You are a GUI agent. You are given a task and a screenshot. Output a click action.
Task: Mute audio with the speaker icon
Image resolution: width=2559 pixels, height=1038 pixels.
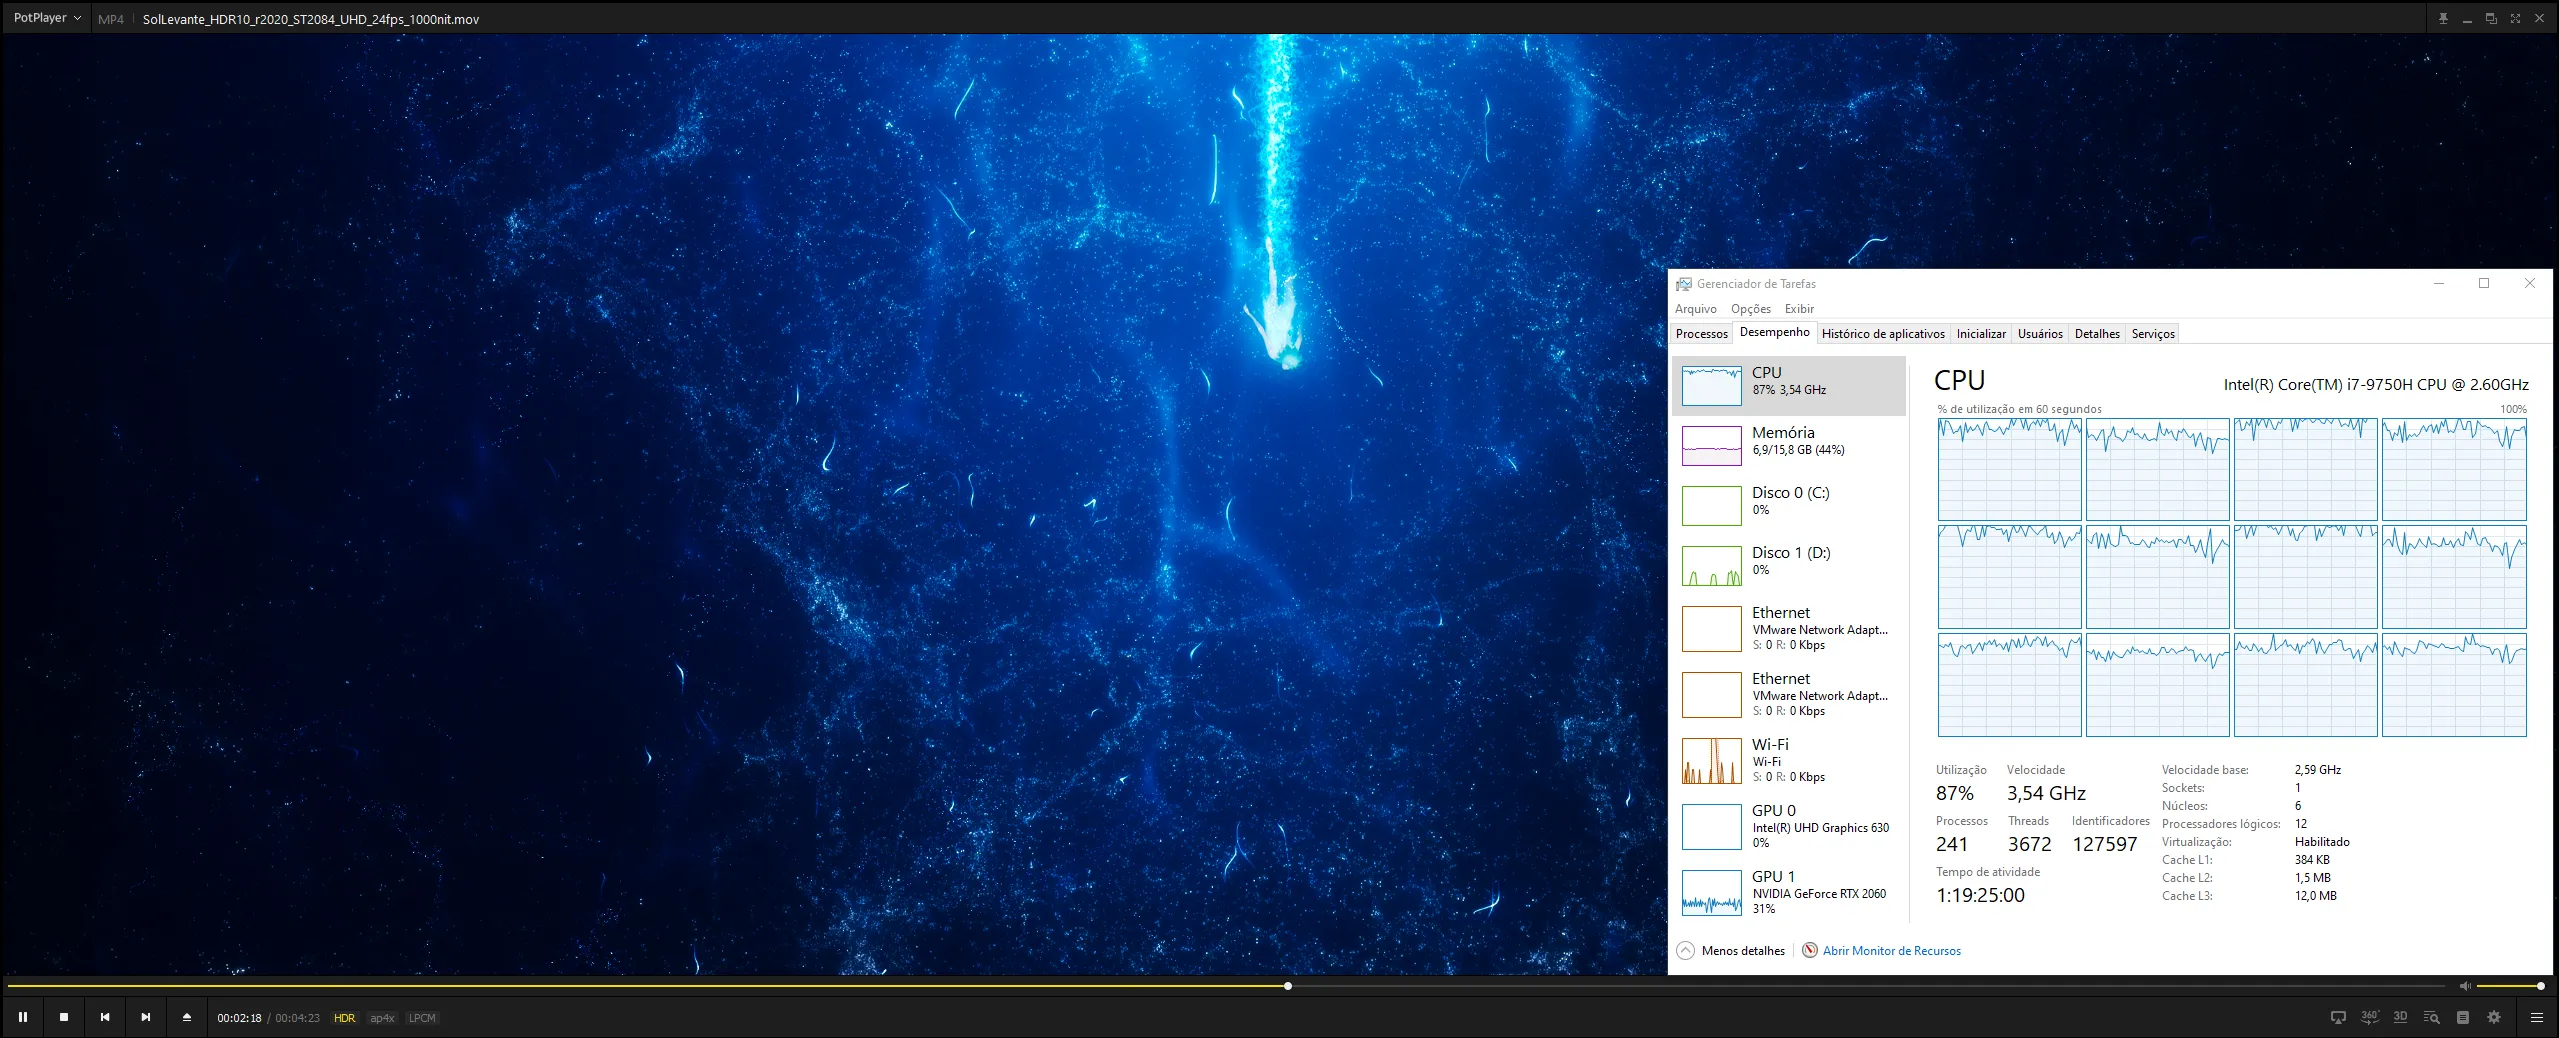(2465, 986)
